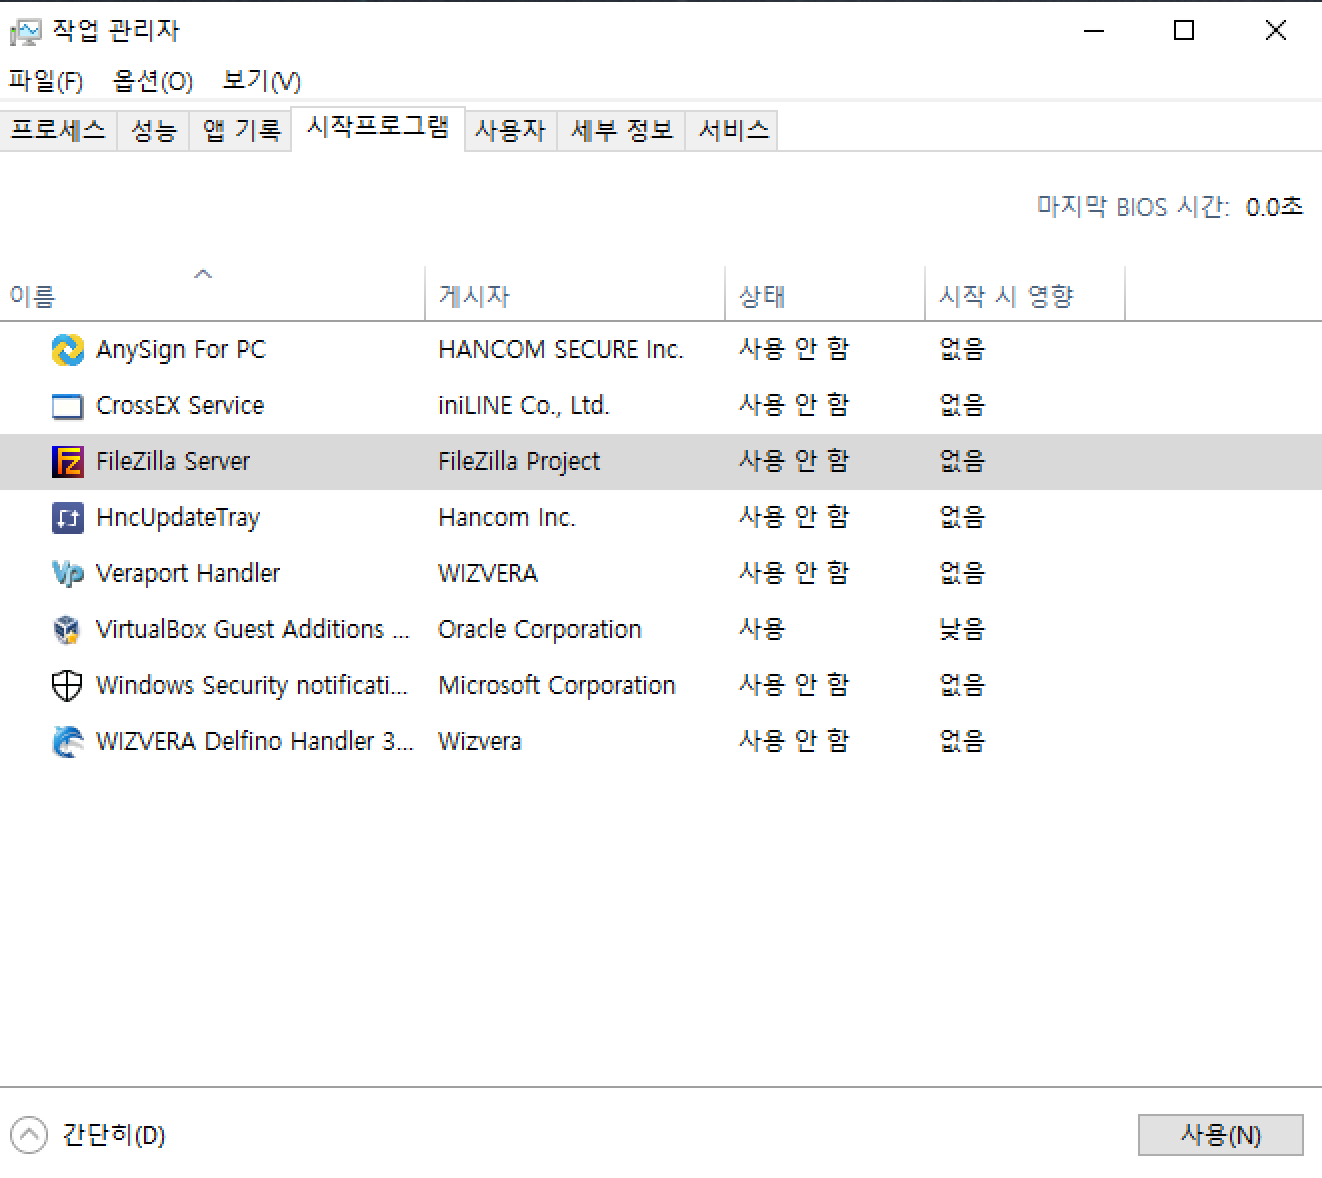Click the 사용(N) enable button
The height and width of the screenshot is (1178, 1322).
coord(1221,1135)
